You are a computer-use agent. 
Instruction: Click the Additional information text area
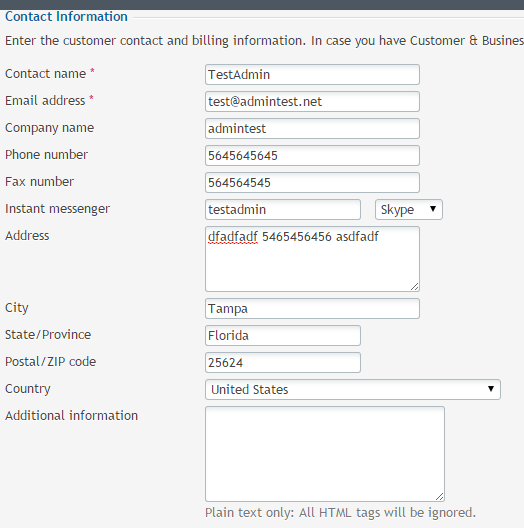tap(325, 454)
